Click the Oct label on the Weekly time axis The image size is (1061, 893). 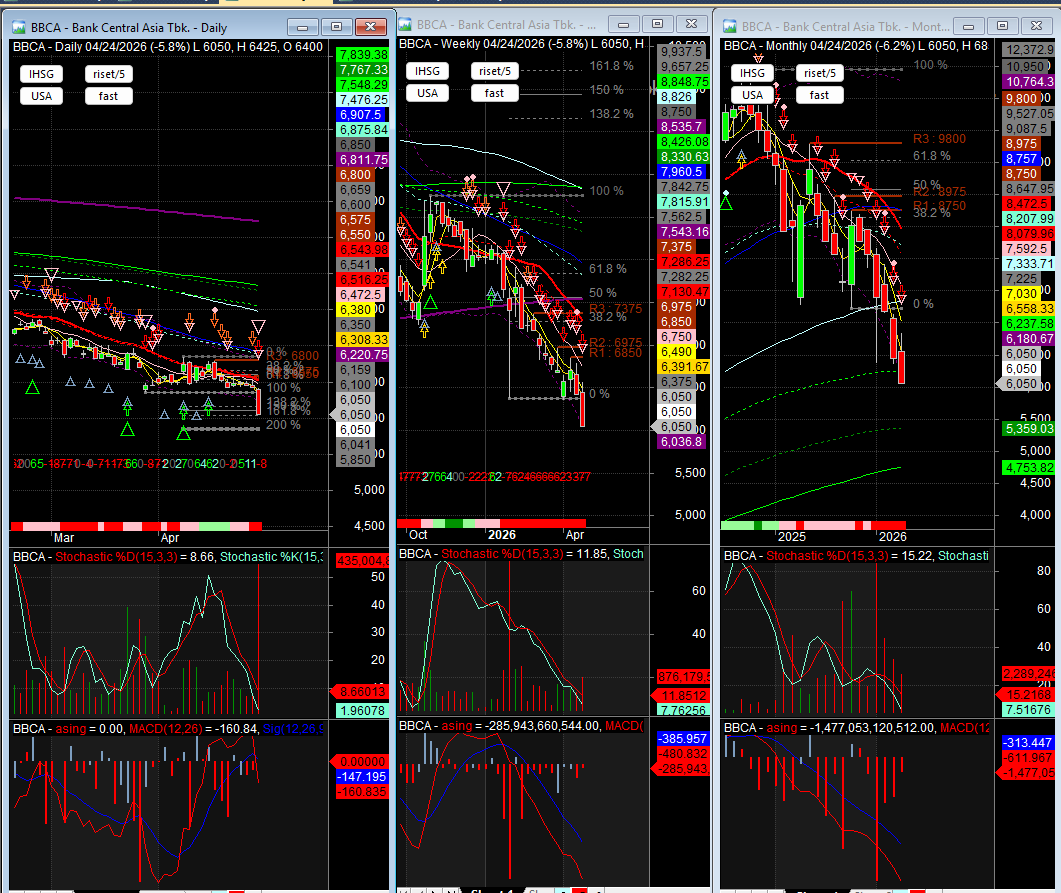coord(418,534)
